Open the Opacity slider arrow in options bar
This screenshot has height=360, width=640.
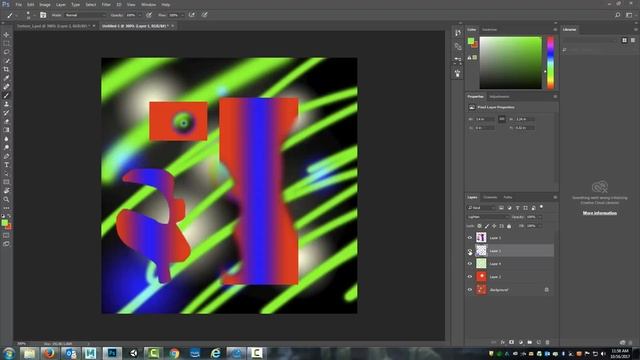click(140, 15)
